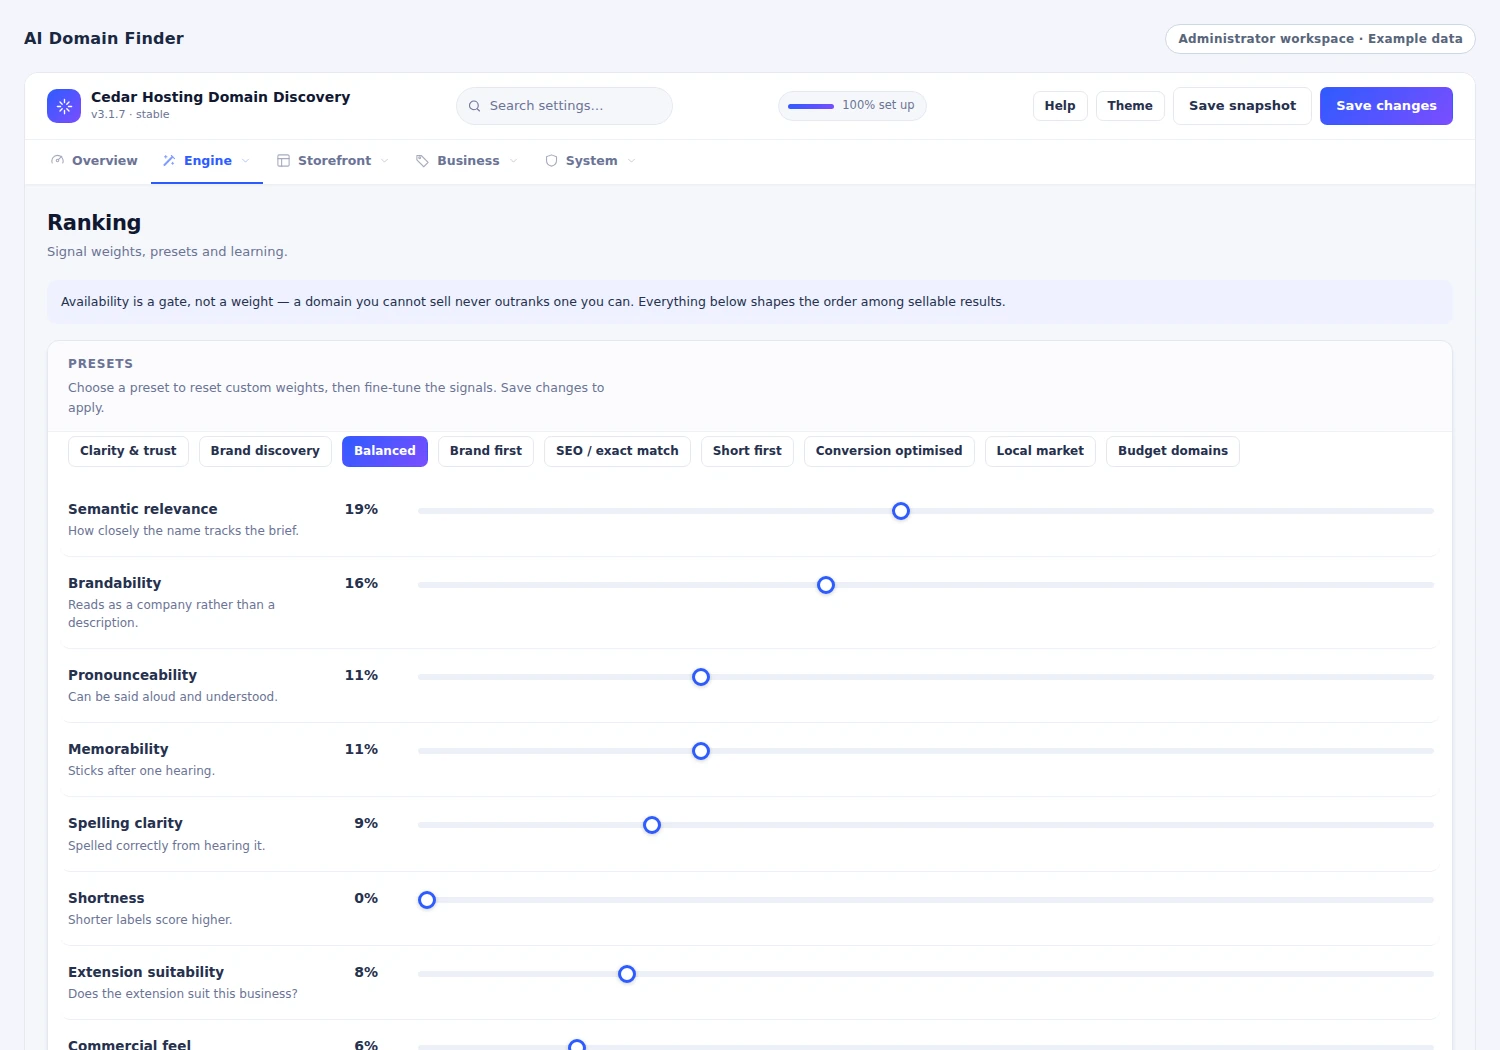Expand the Storefront tab chevron
The height and width of the screenshot is (1050, 1500).
tap(385, 161)
